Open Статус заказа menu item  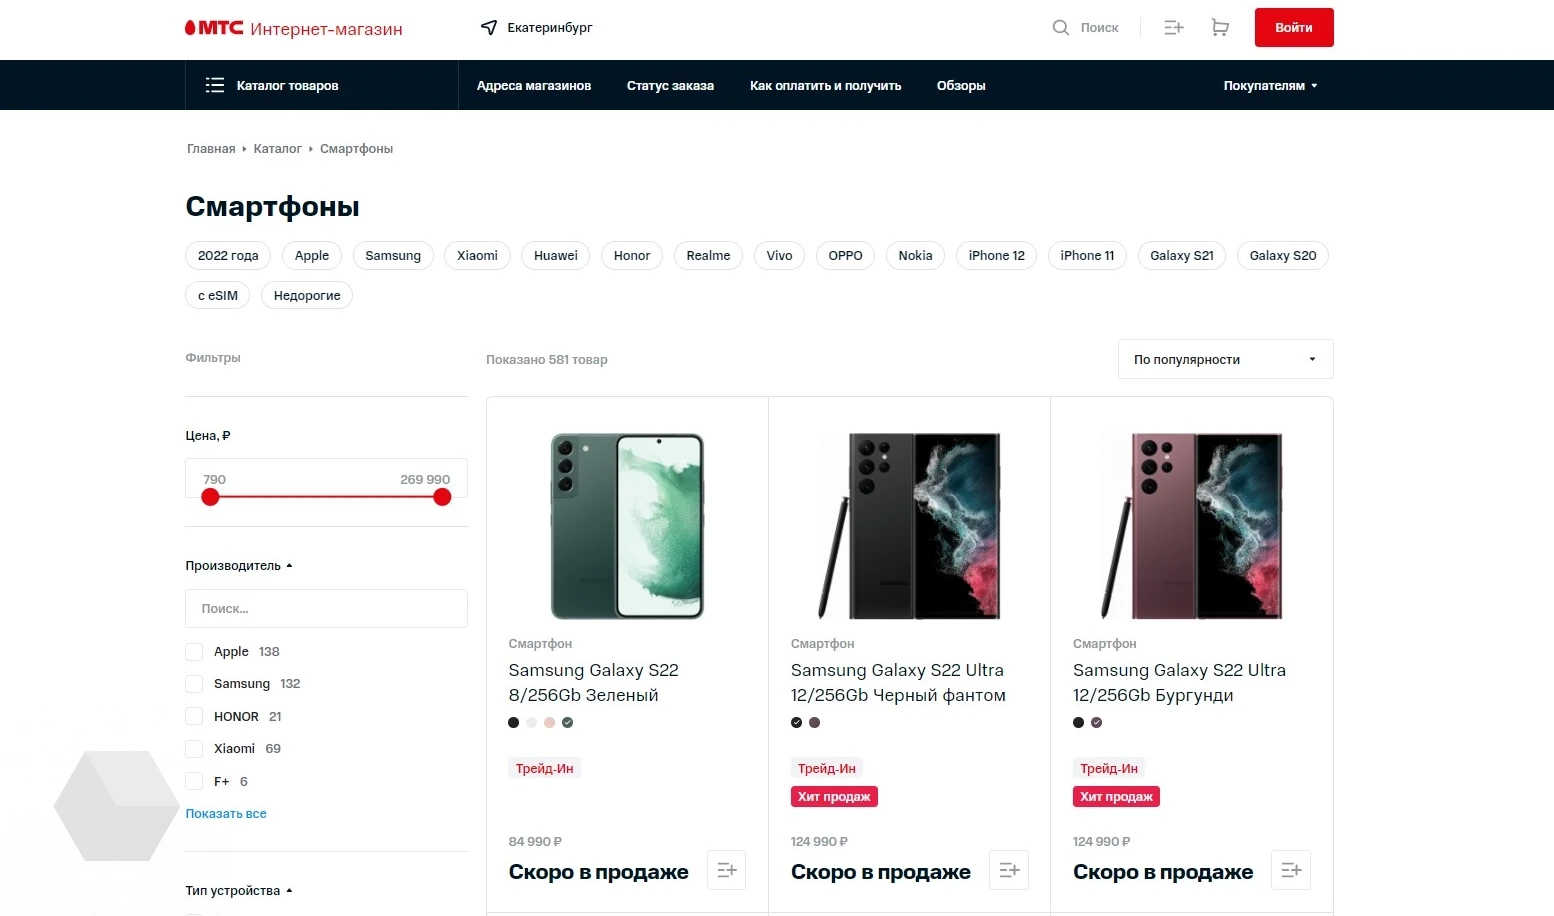670,86
